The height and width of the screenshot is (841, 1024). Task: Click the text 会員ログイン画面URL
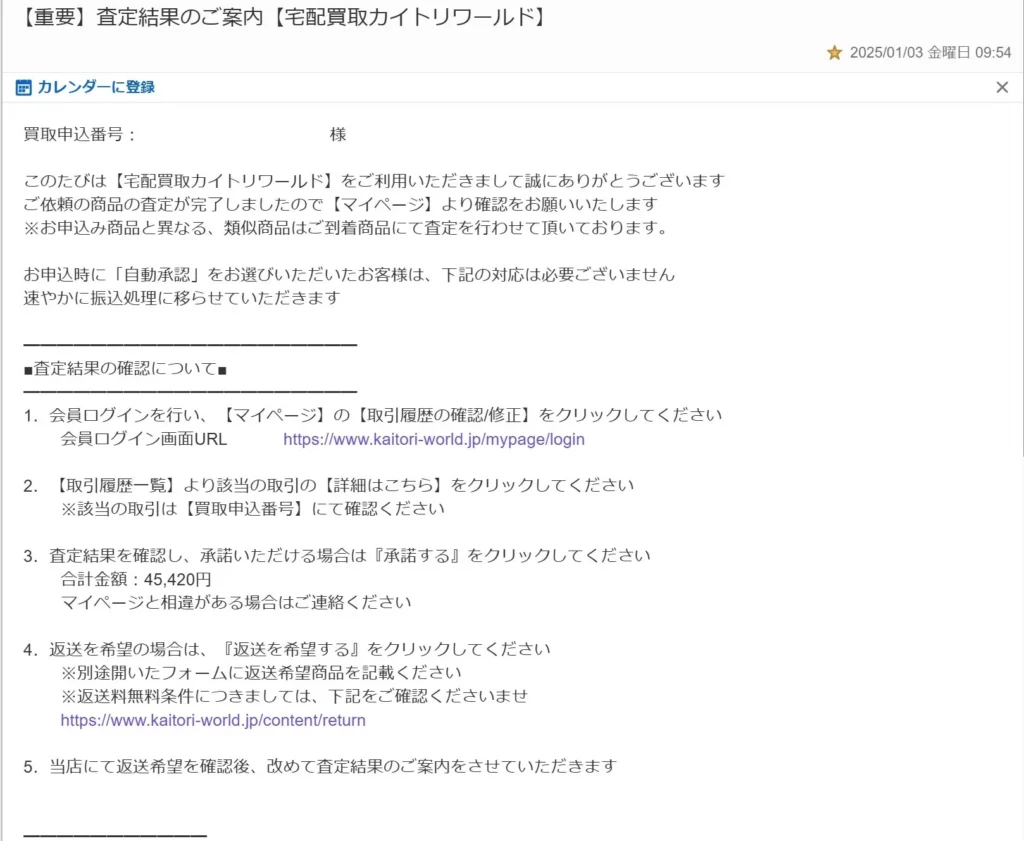(144, 439)
